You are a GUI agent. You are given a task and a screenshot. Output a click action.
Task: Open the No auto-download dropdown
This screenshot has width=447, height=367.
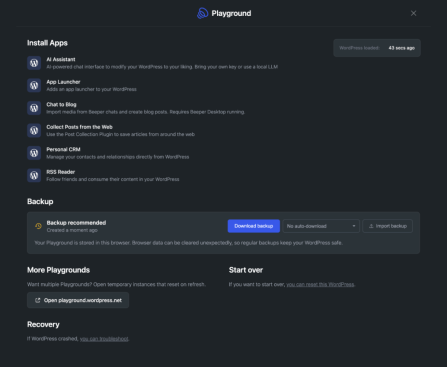coord(321,226)
